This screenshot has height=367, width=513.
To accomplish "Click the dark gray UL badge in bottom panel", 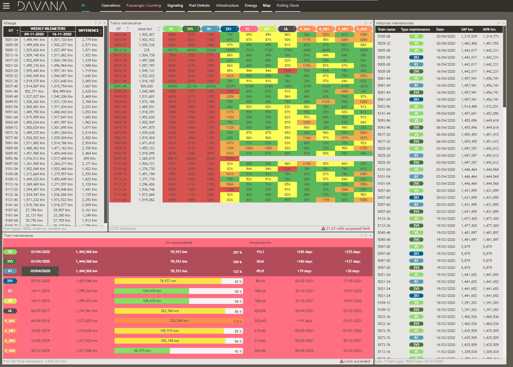I will click(10, 311).
